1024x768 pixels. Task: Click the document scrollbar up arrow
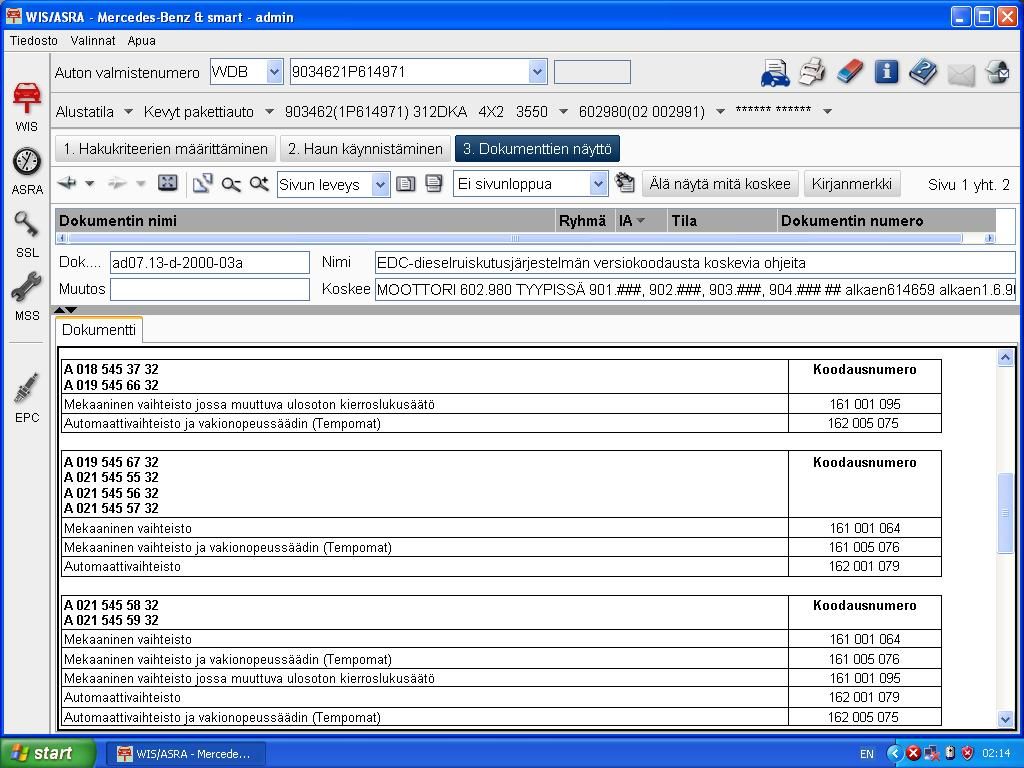(x=1005, y=357)
